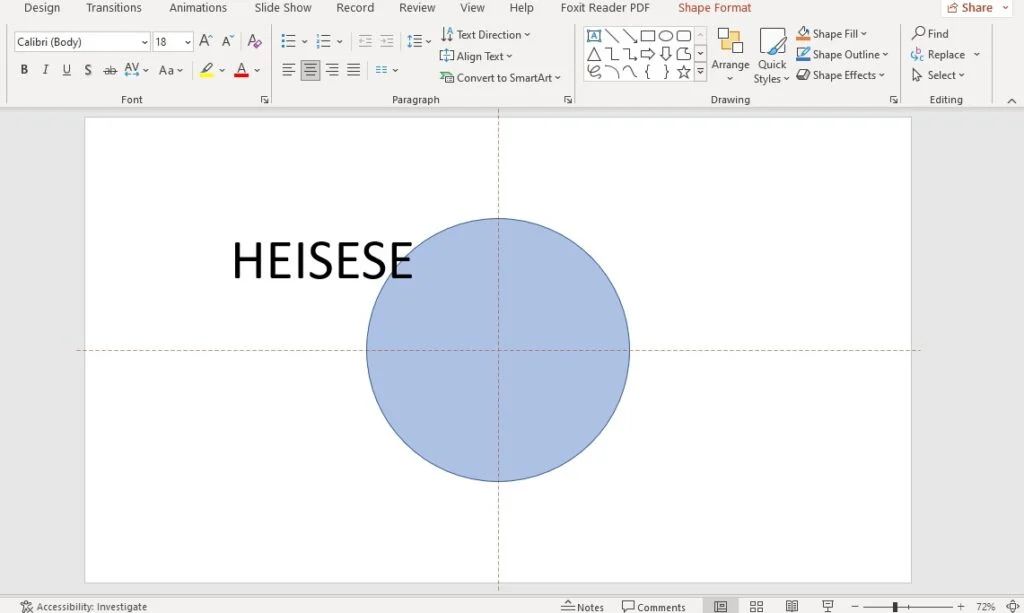Insert a Text Box from the shapes gallery
Viewport: 1024px width, 613px height.
pyautogui.click(x=594, y=36)
